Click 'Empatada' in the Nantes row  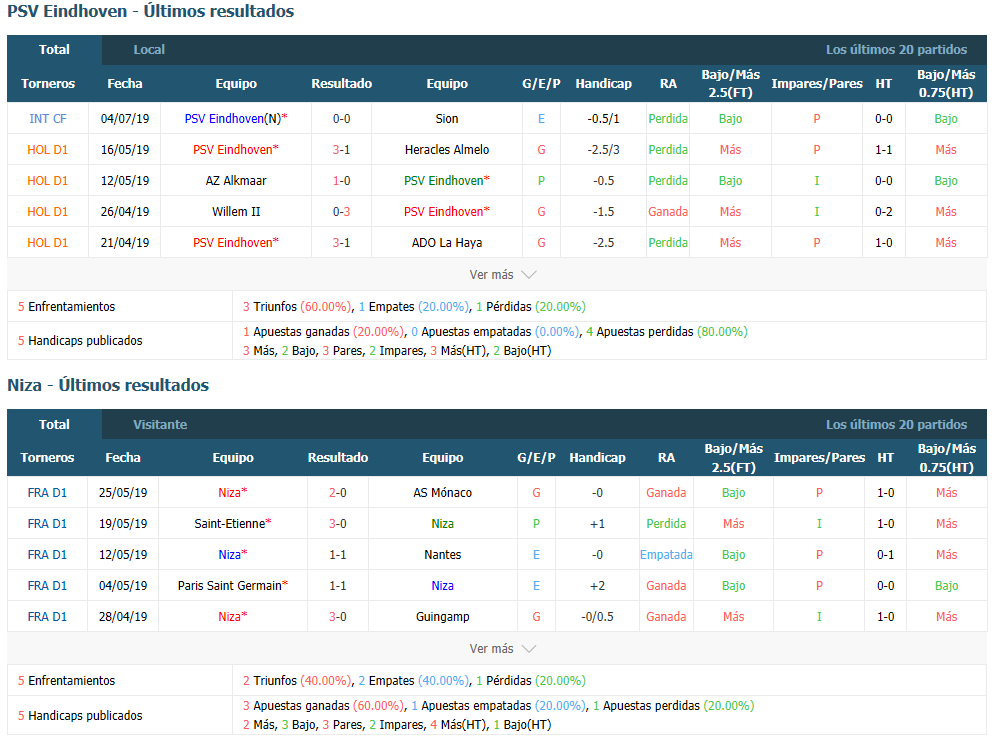tap(666, 555)
